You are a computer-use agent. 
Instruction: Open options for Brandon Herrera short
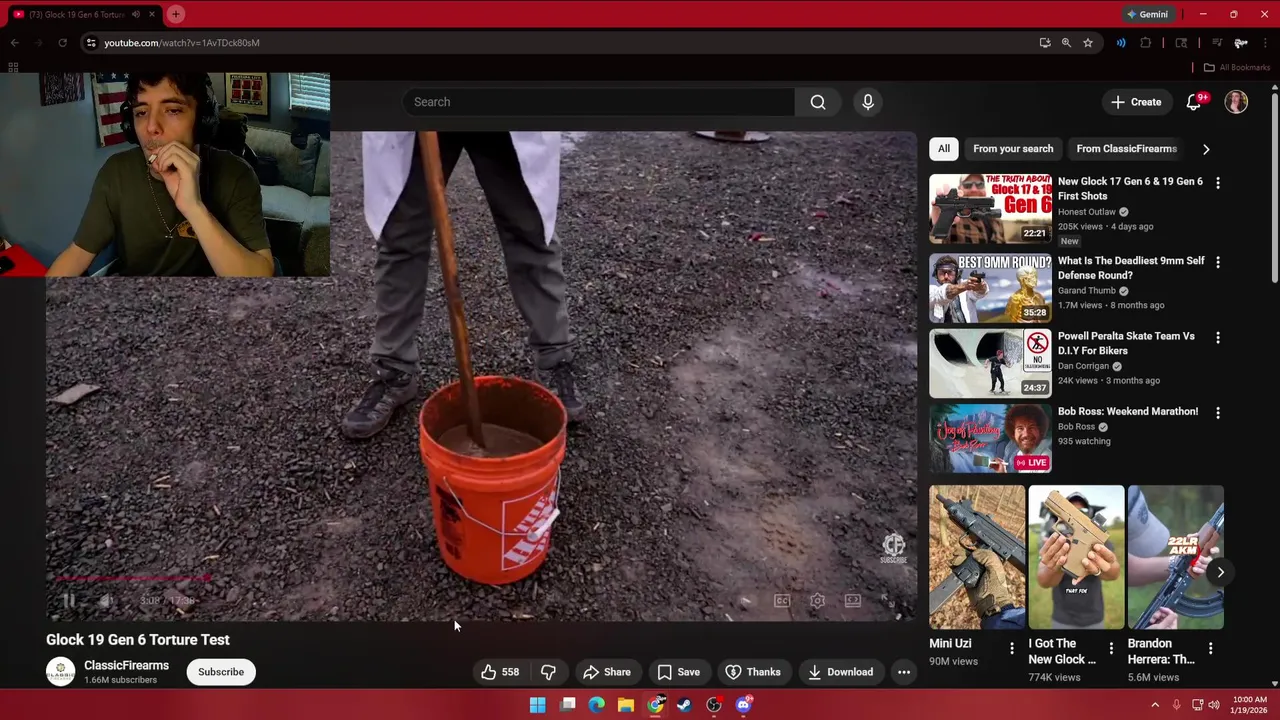tap(1210, 649)
